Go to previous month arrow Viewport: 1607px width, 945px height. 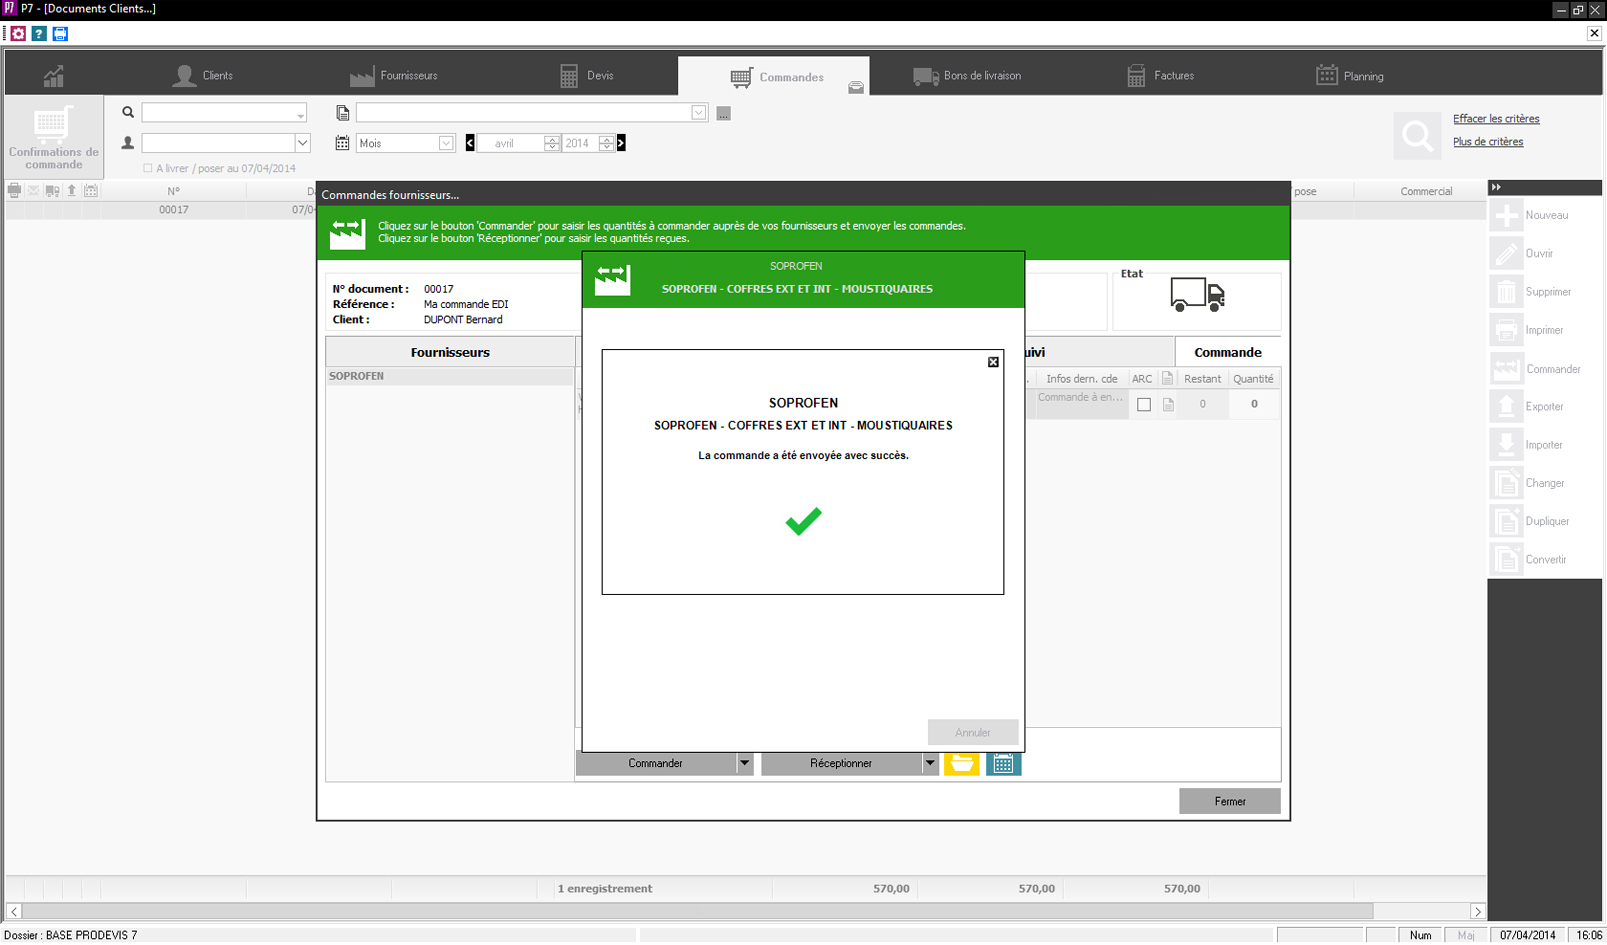[470, 143]
